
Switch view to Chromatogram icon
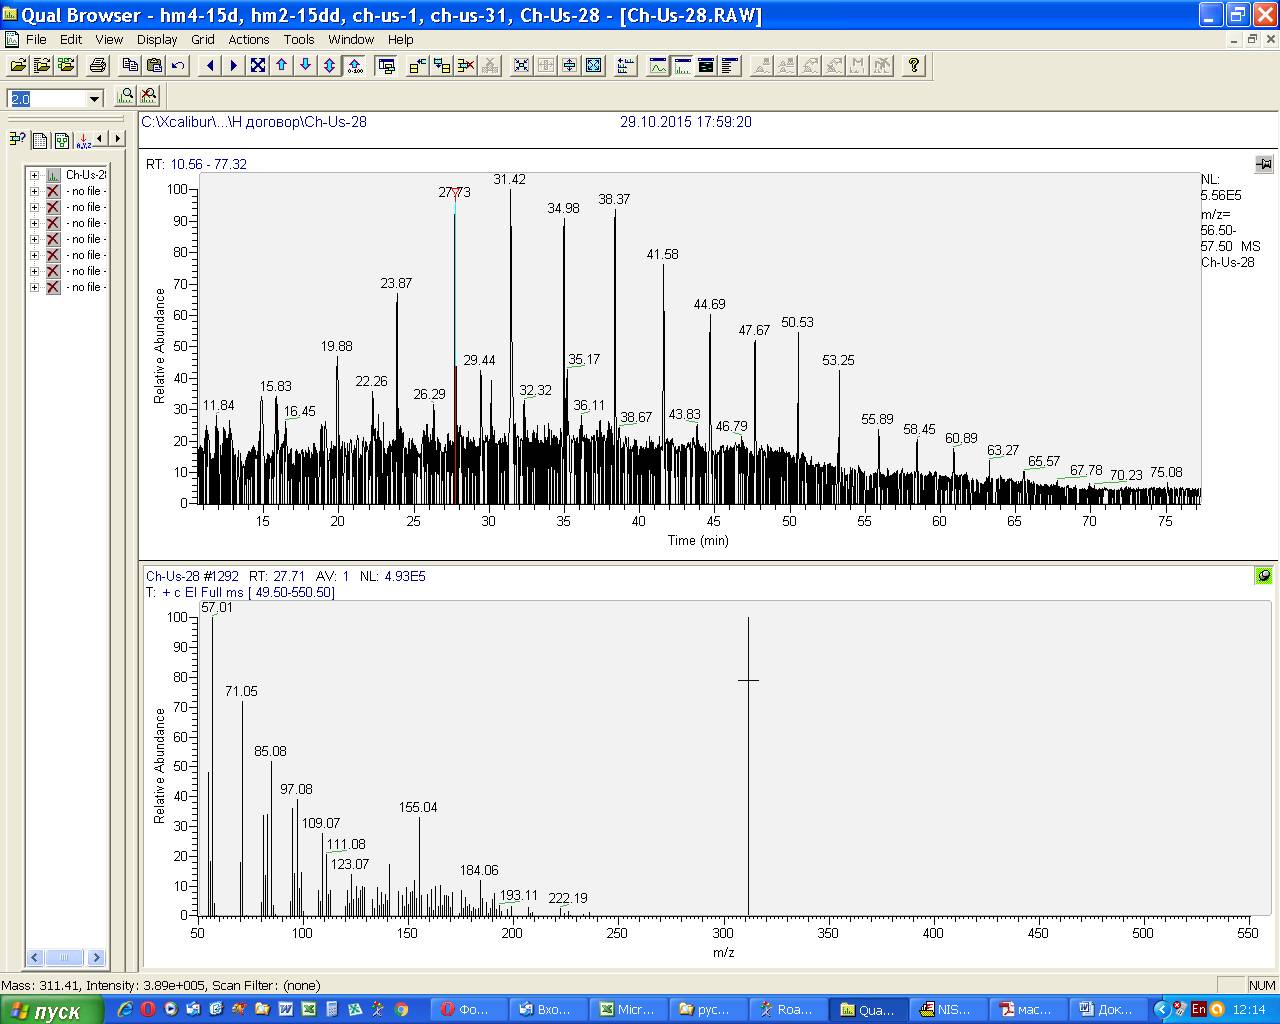[658, 66]
